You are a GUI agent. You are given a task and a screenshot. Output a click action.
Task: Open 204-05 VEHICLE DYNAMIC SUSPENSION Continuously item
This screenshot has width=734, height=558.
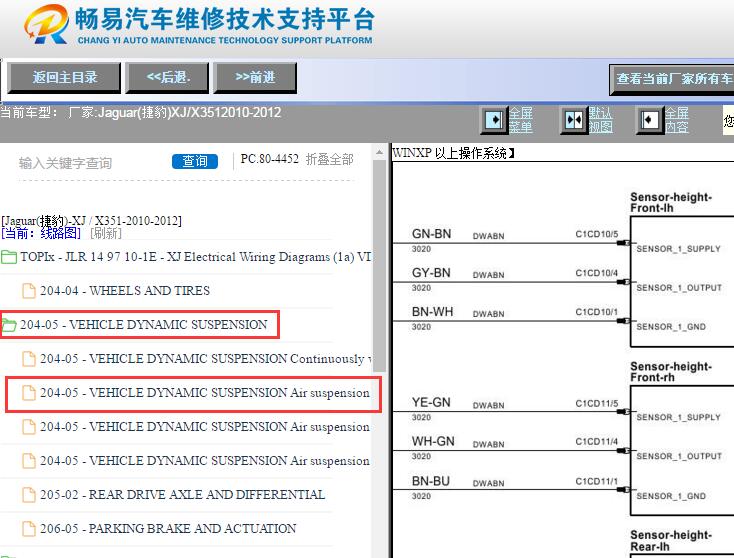tap(206, 359)
